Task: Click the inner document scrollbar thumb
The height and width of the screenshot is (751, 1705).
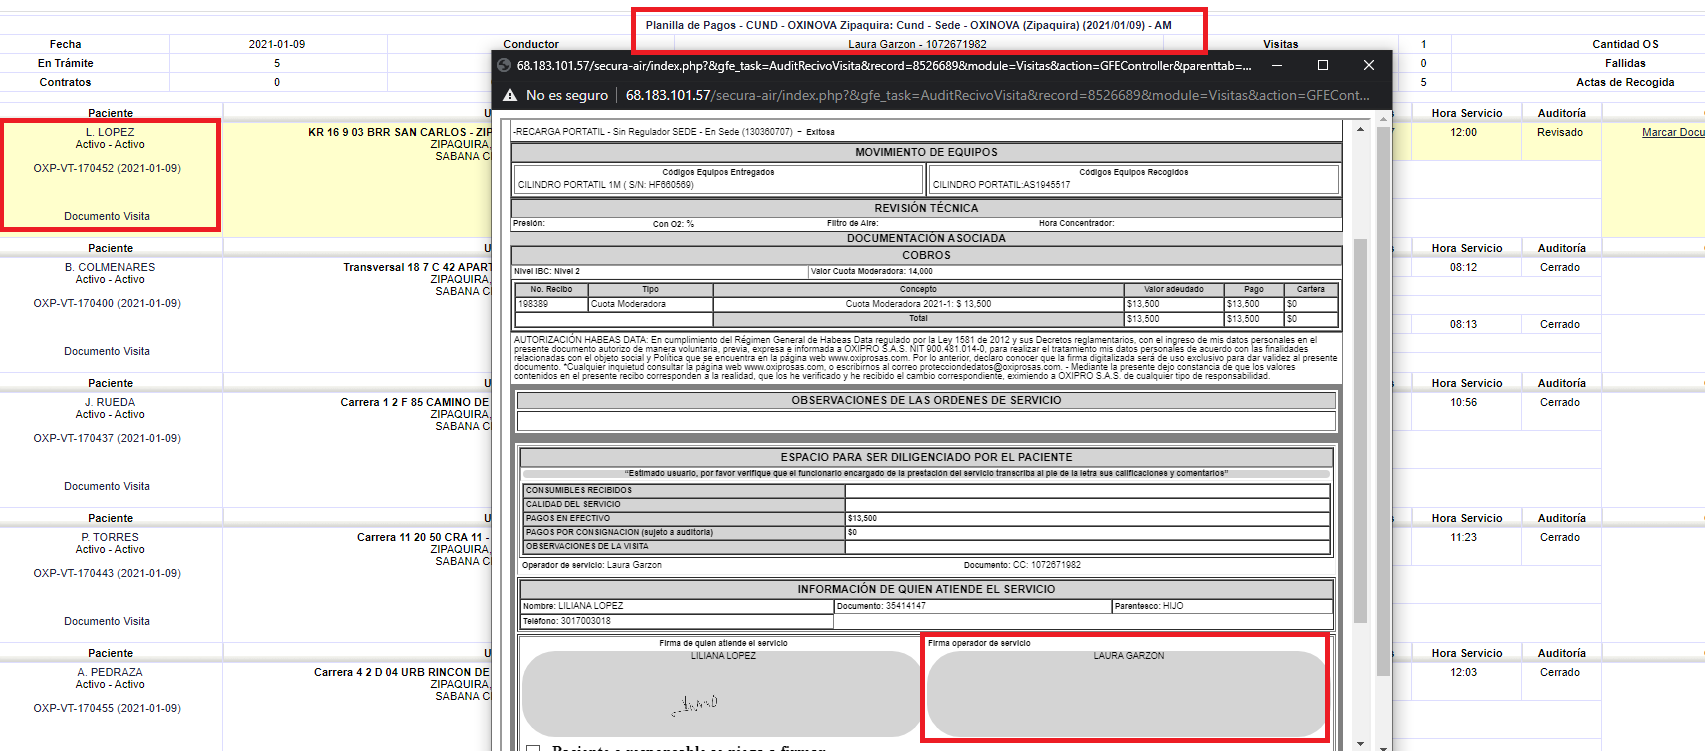Action: (x=1360, y=431)
